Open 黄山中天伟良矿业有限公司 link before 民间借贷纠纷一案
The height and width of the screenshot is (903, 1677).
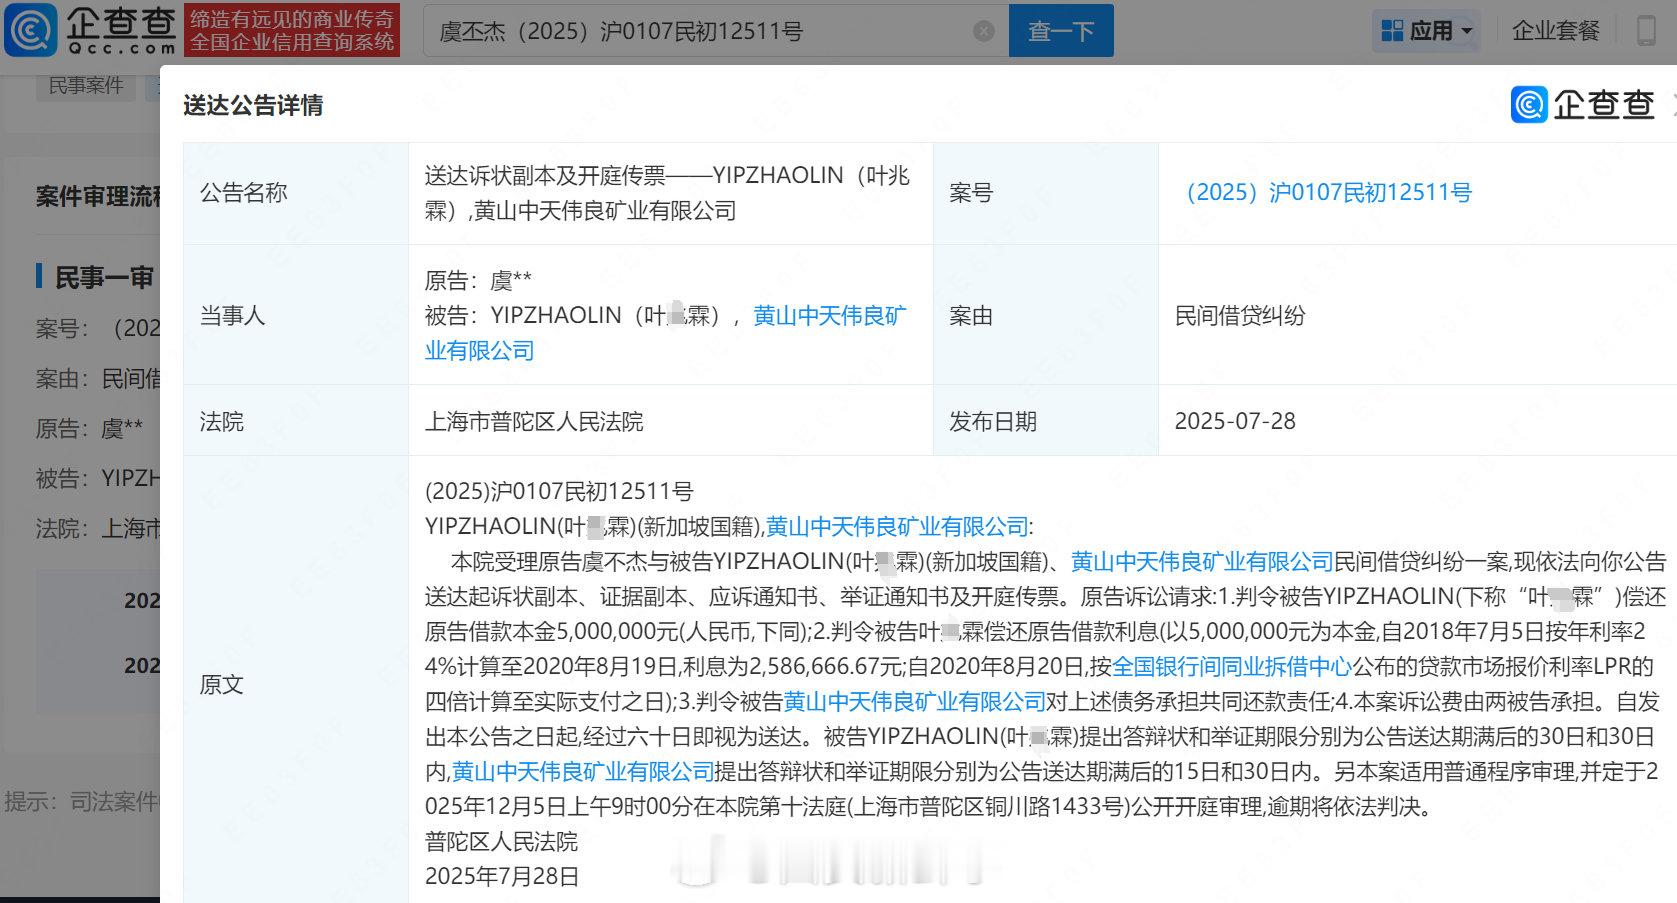(x=1202, y=561)
